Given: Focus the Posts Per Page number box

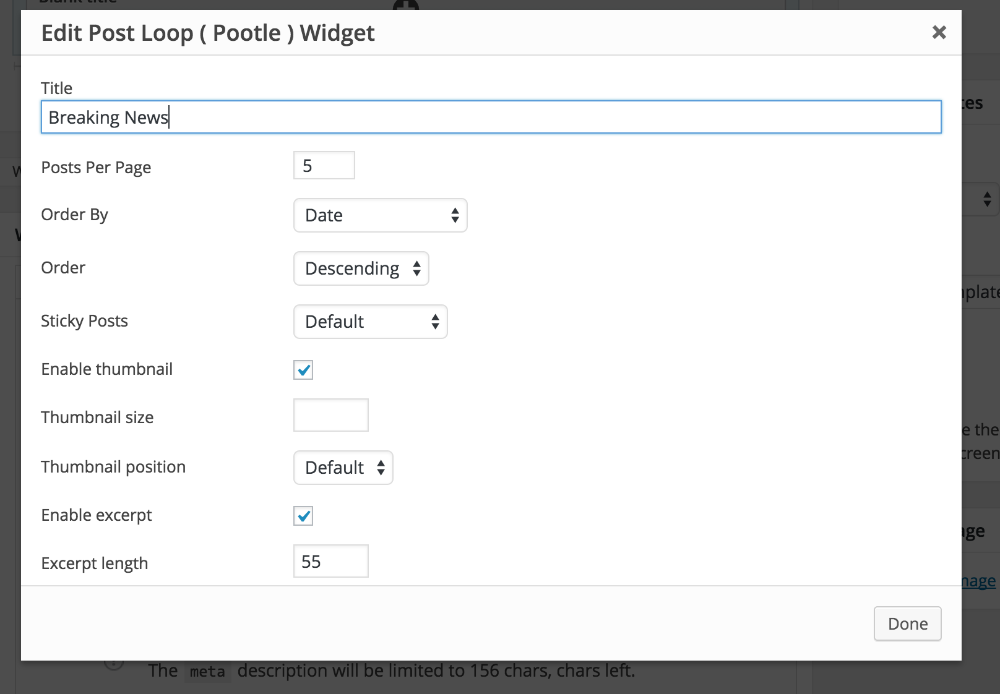Looking at the screenshot, I should [x=324, y=166].
